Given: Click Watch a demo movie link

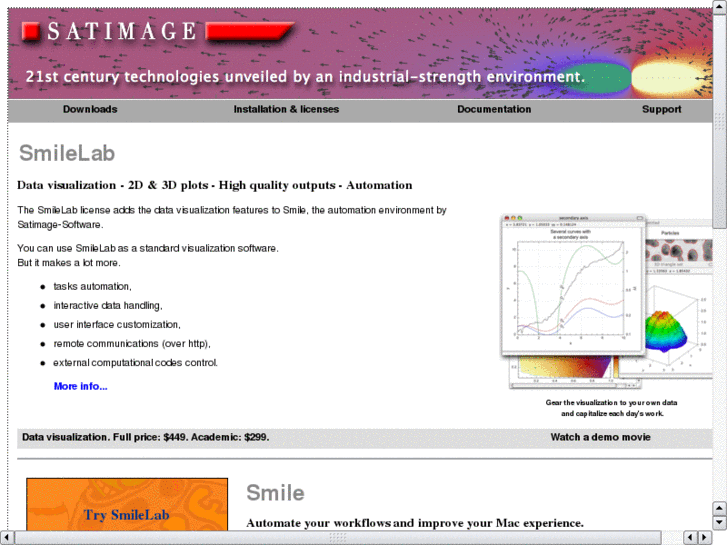Looking at the screenshot, I should point(600,437).
